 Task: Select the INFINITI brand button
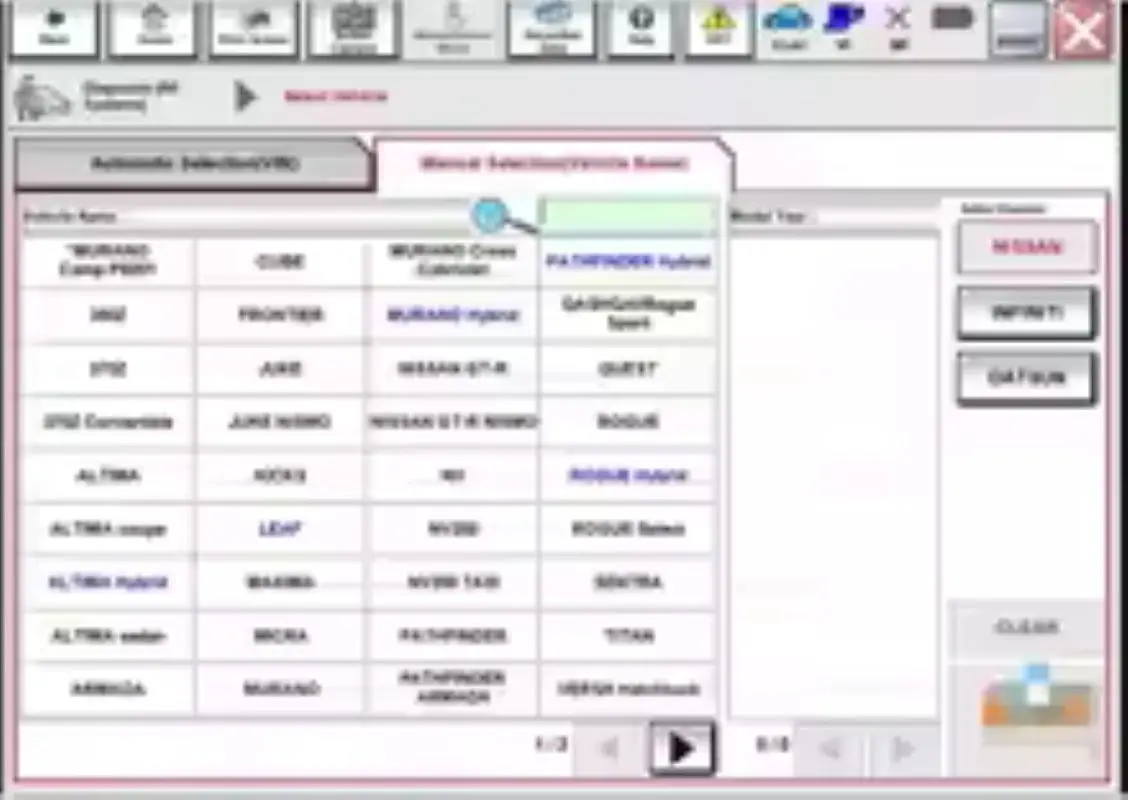1026,313
